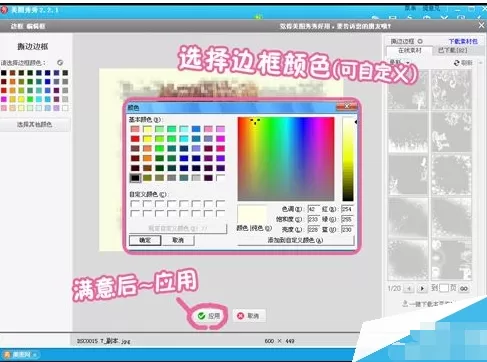Choose the tree border thumbnail

coord(408,90)
